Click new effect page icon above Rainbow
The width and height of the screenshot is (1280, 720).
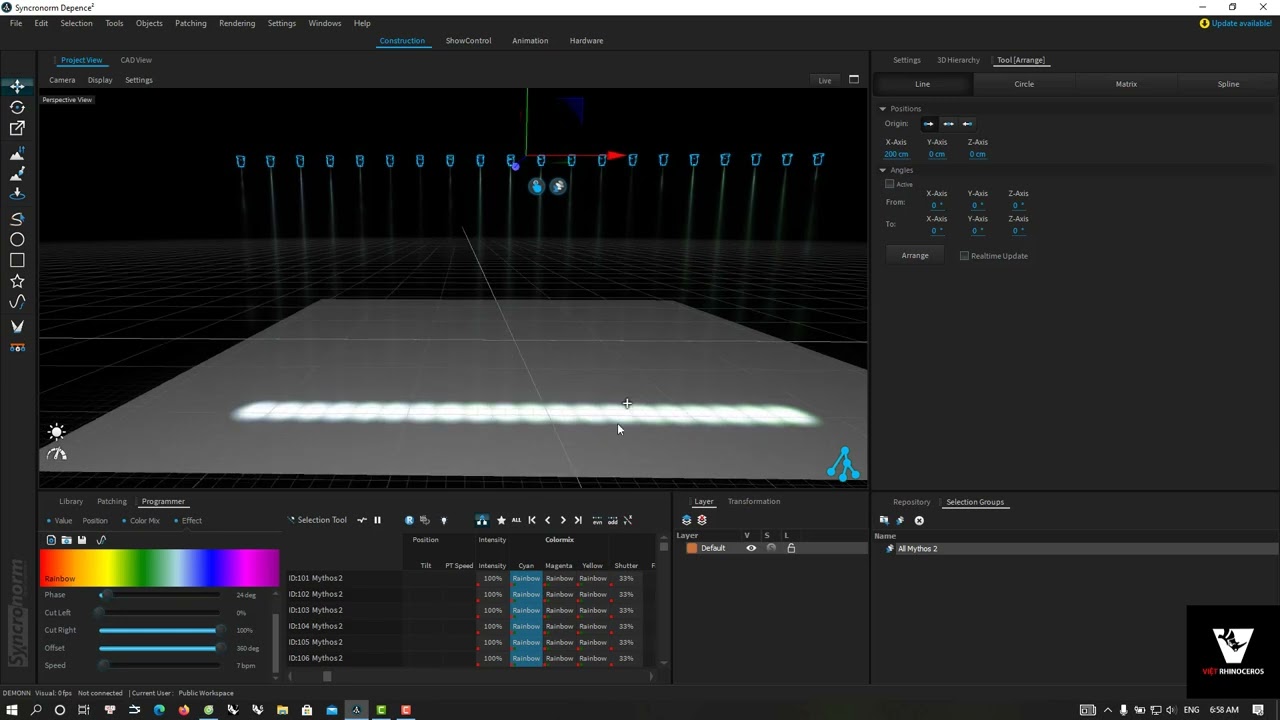coord(51,540)
